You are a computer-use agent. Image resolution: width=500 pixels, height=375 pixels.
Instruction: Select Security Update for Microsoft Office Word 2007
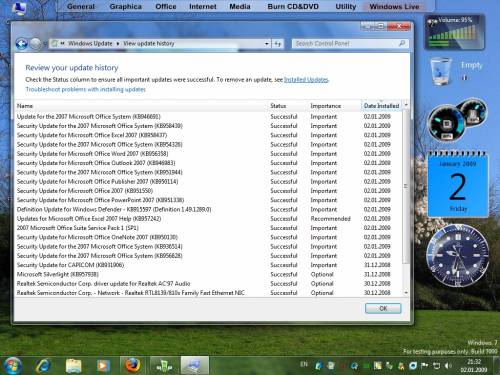(x=208, y=154)
